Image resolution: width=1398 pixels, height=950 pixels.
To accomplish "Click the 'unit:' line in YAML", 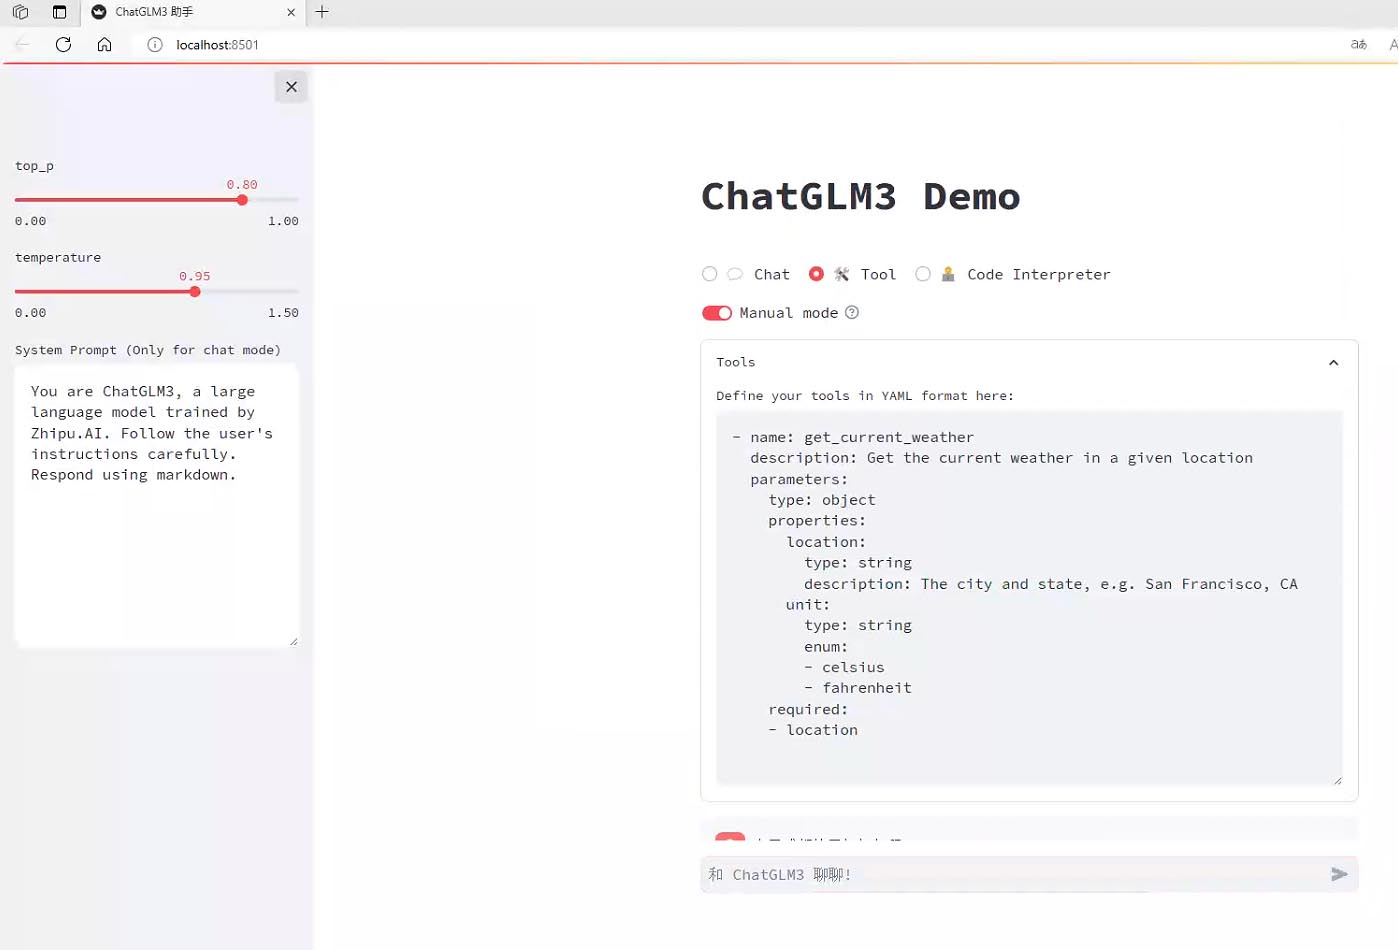I will pyautogui.click(x=808, y=605).
